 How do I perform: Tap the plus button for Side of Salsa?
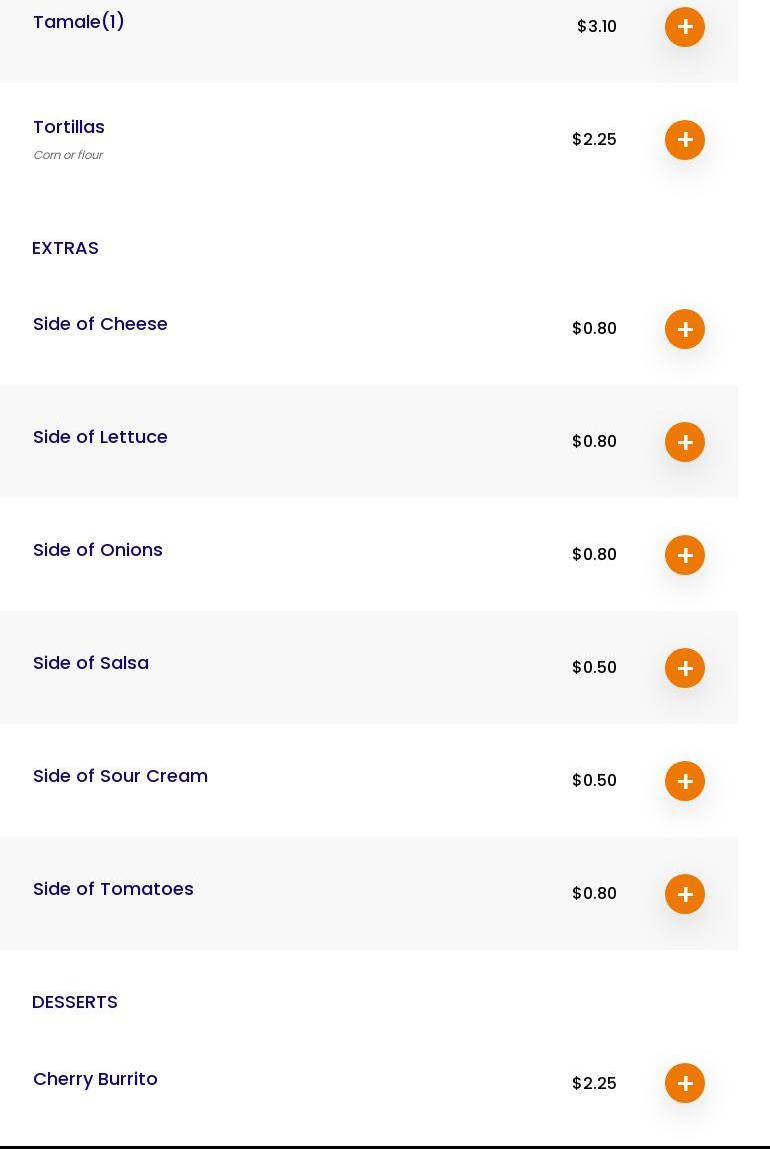(x=685, y=668)
